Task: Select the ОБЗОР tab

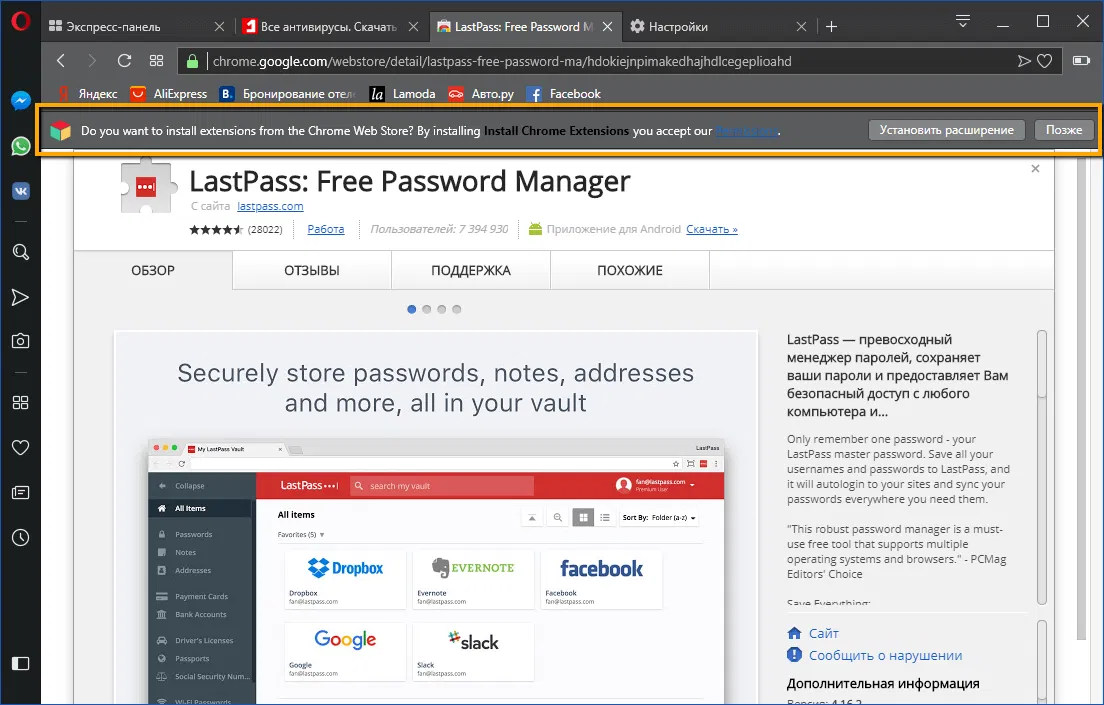Action: coord(153,270)
